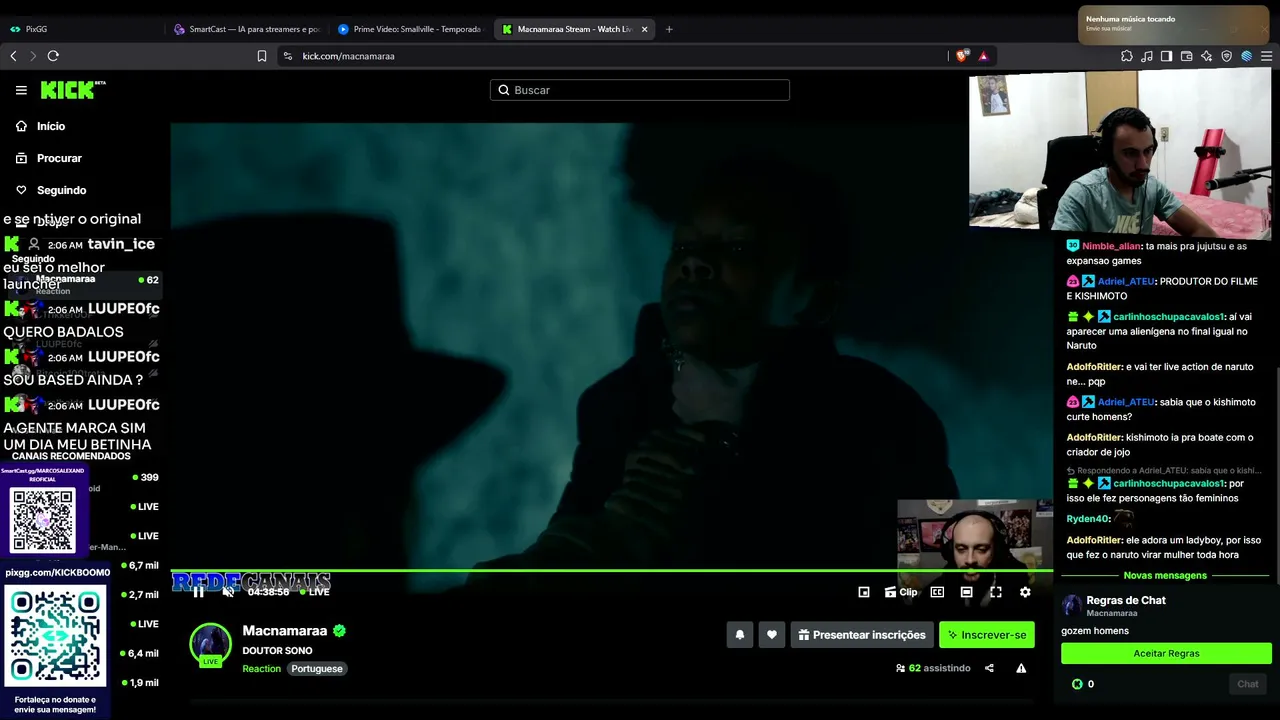
Task: Open the striped globe toolbar extension icon
Action: (x=1247, y=56)
